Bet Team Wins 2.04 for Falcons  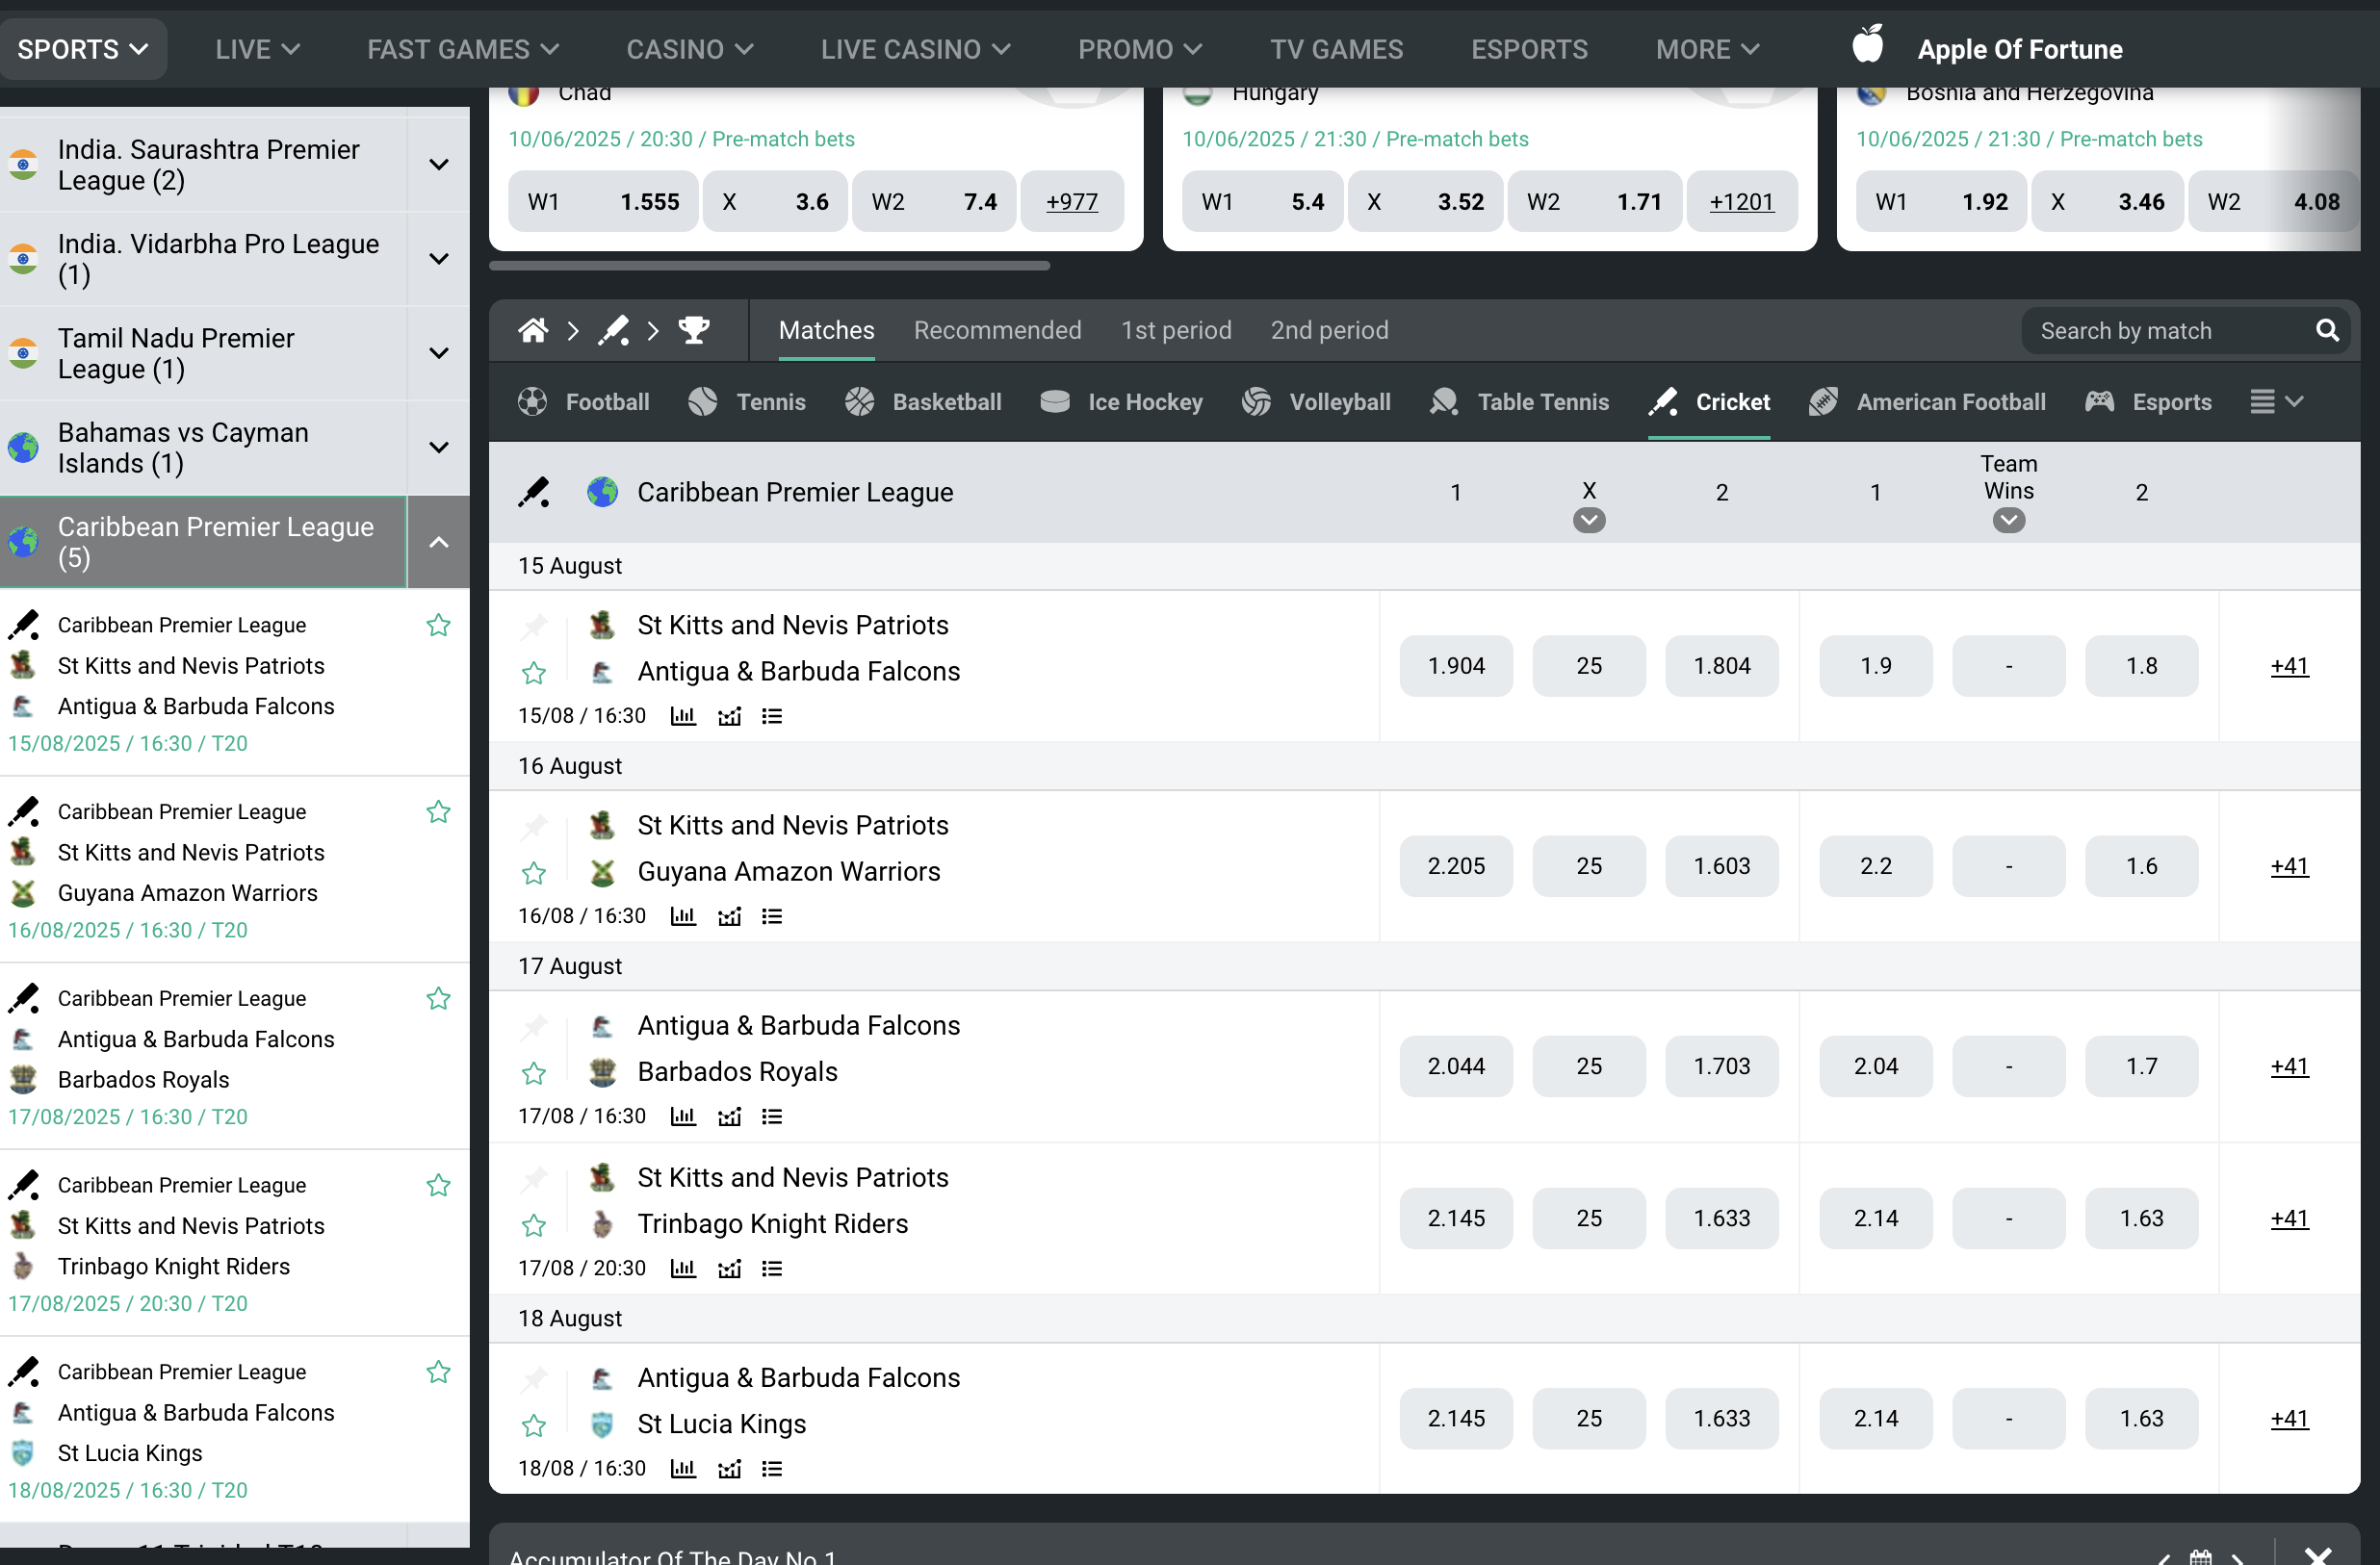point(1876,1066)
